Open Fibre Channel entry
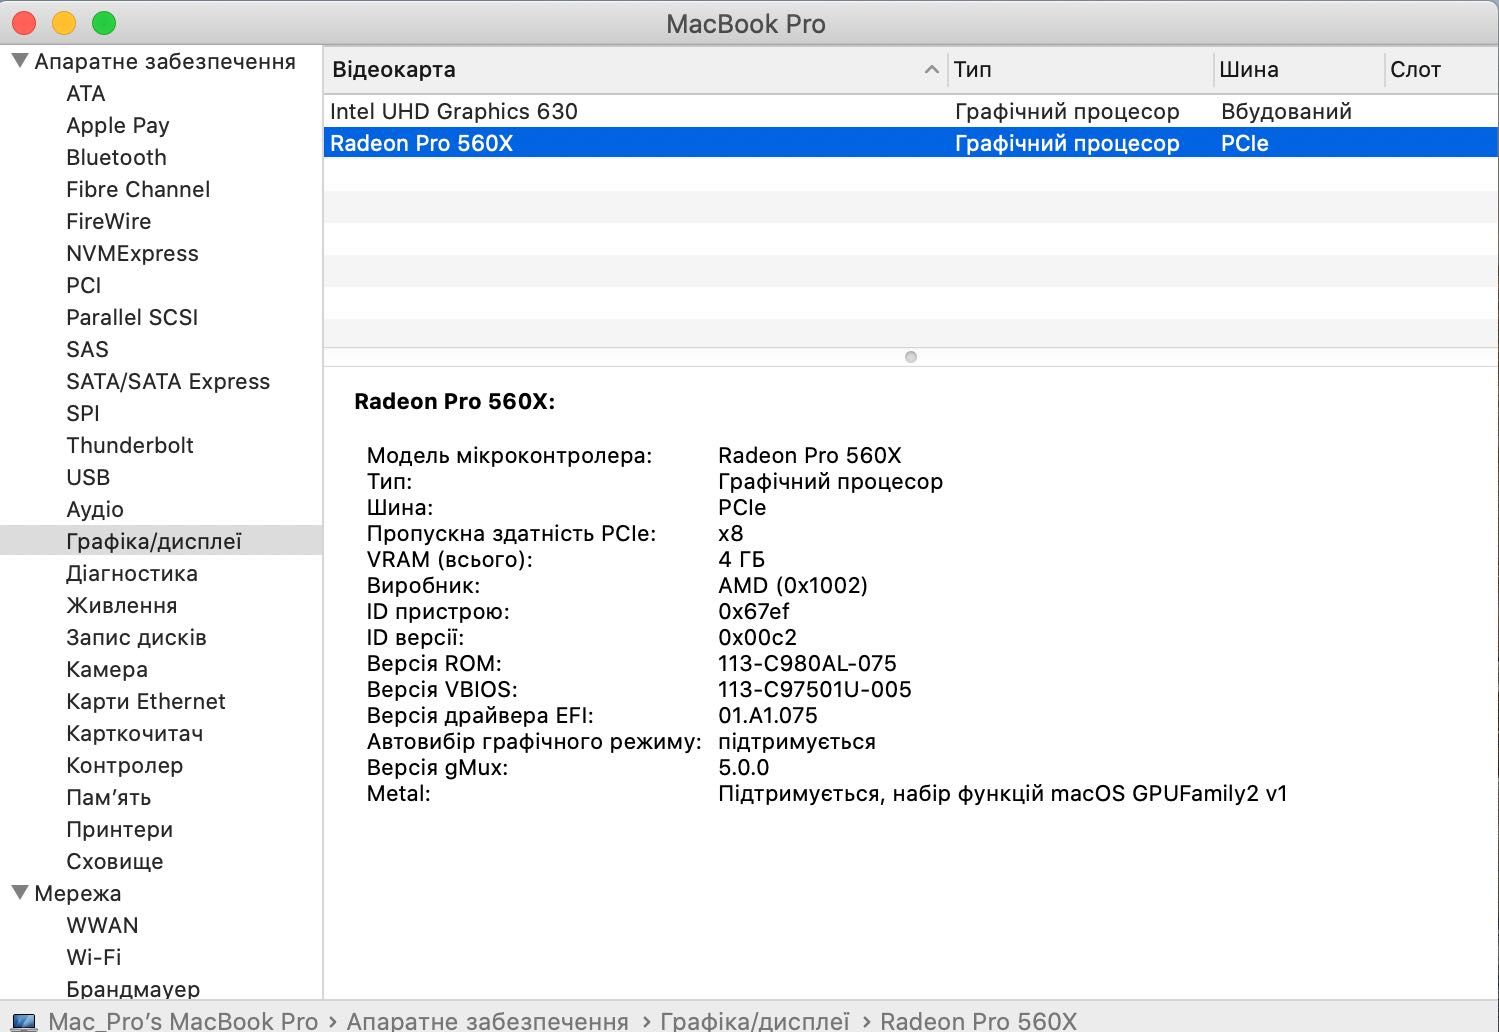The height and width of the screenshot is (1032, 1499). pyautogui.click(x=138, y=189)
